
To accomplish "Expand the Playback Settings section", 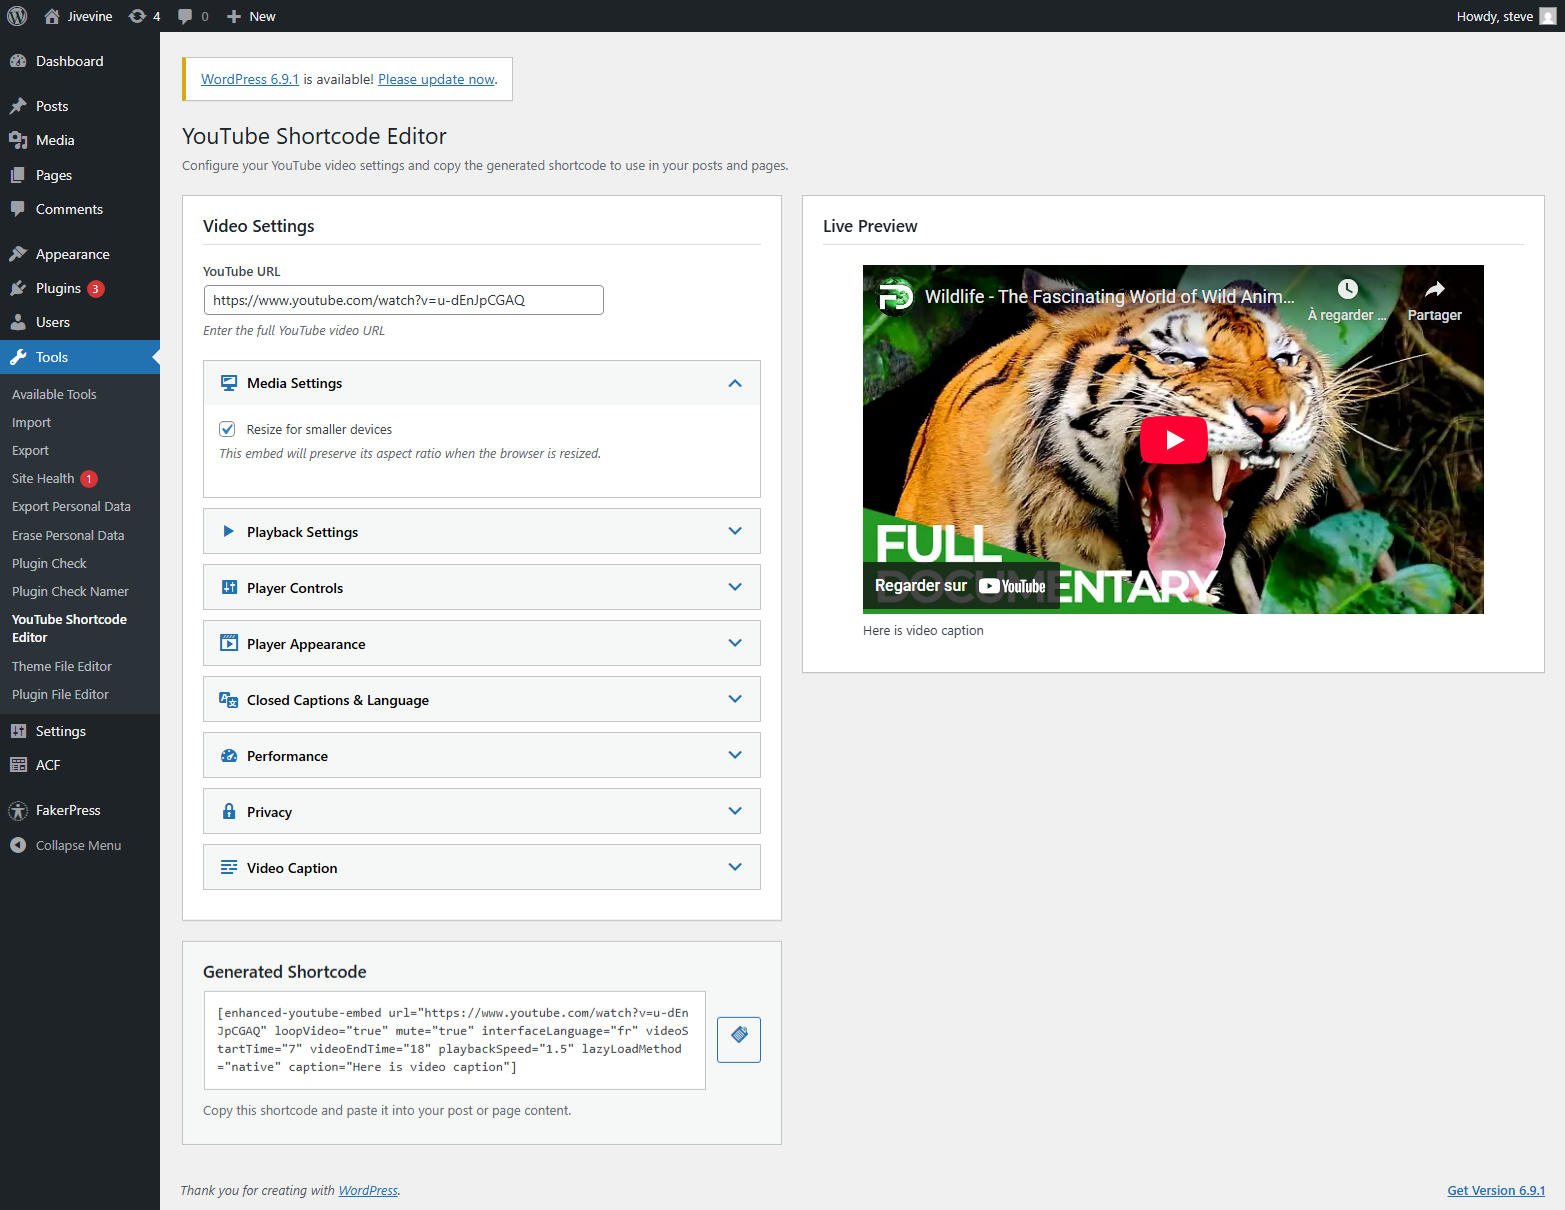I will pos(481,531).
